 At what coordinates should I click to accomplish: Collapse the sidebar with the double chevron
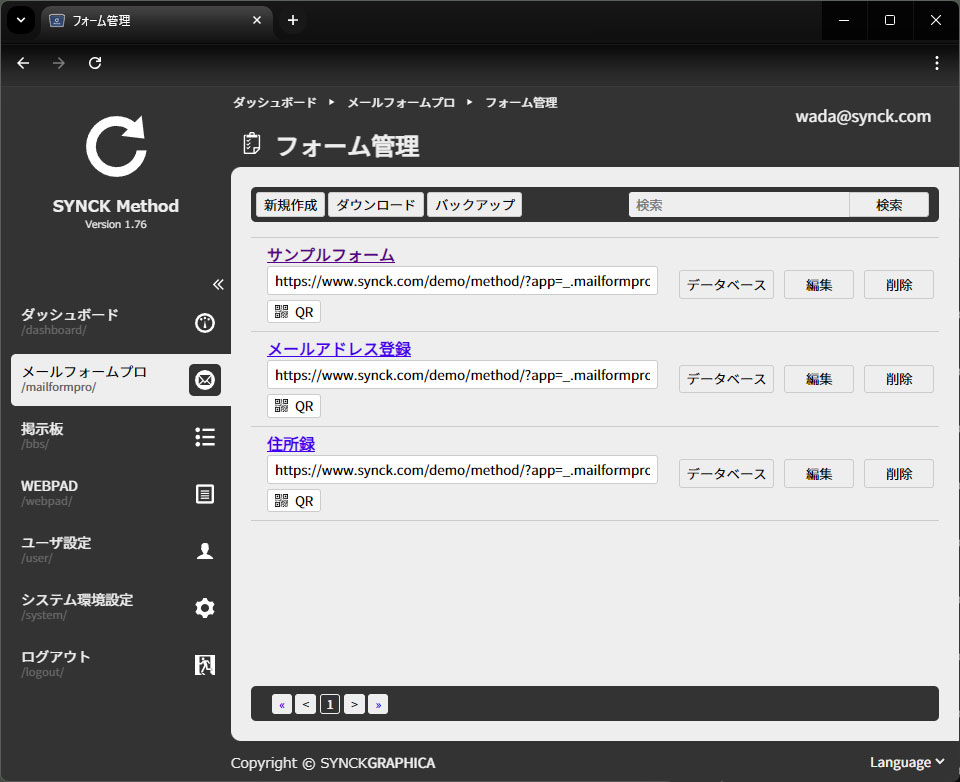(218, 284)
